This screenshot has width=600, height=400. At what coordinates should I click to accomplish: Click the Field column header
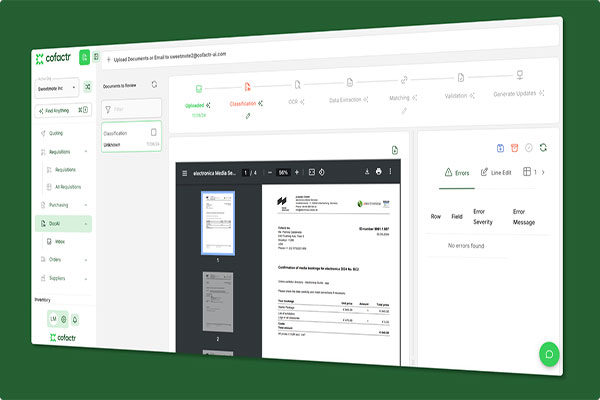[457, 217]
